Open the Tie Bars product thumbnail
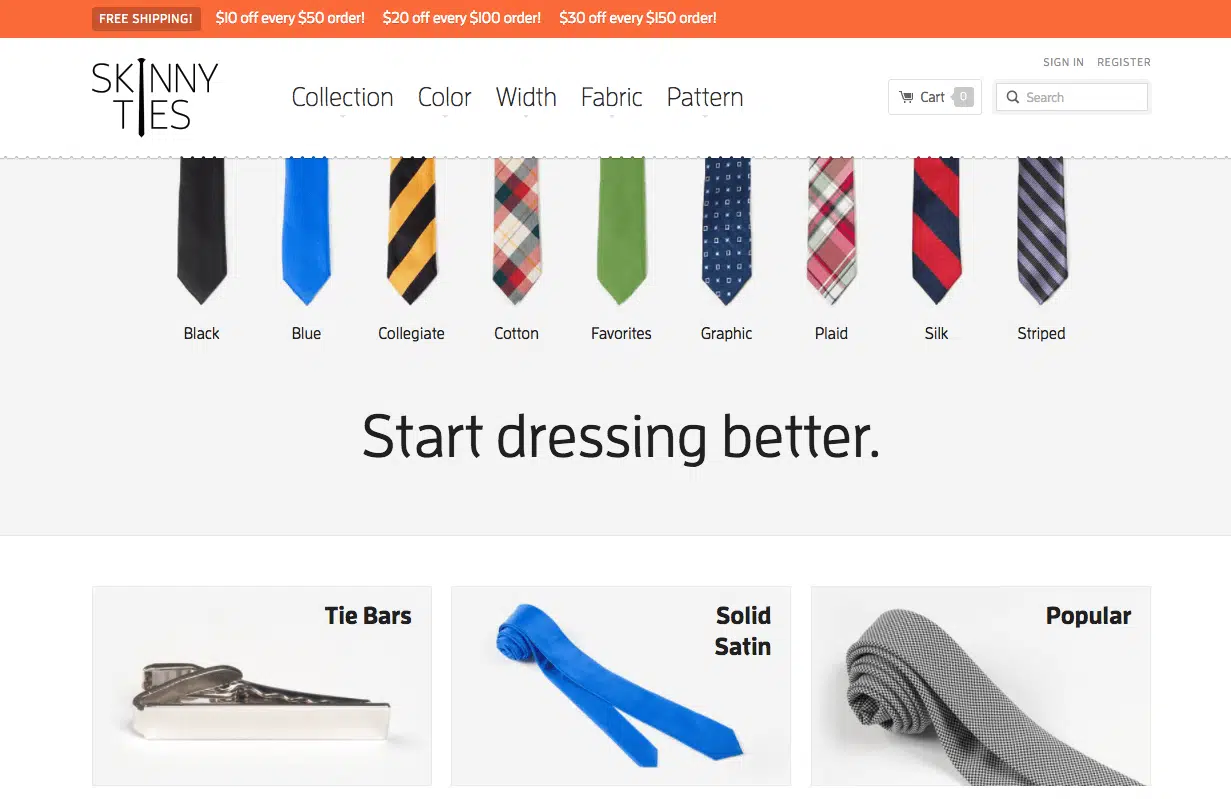The width and height of the screenshot is (1231, 799). pos(262,686)
